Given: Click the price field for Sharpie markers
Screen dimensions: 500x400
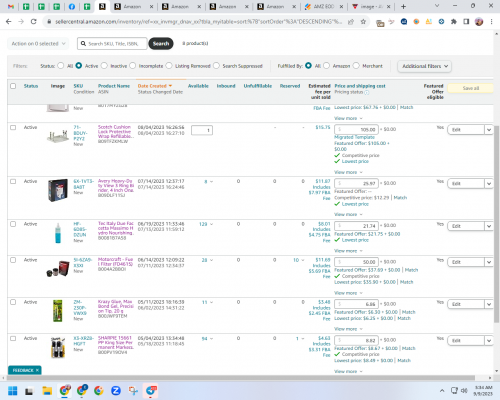Looking at the screenshot, I should (357, 340).
